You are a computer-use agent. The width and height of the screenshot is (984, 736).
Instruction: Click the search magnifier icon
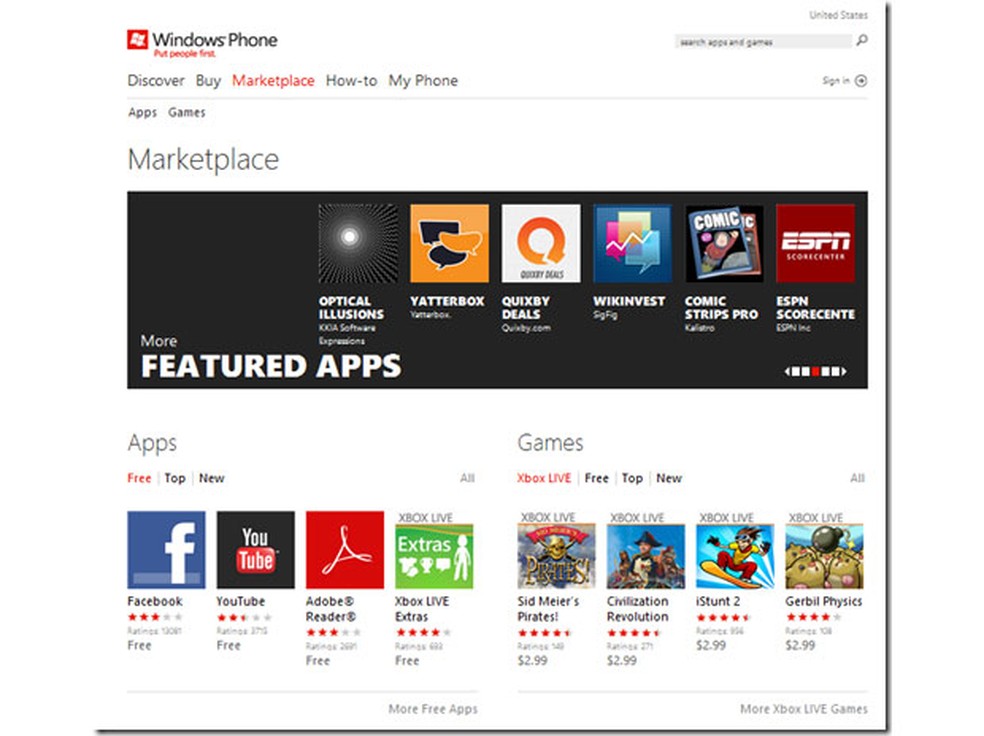coord(861,41)
